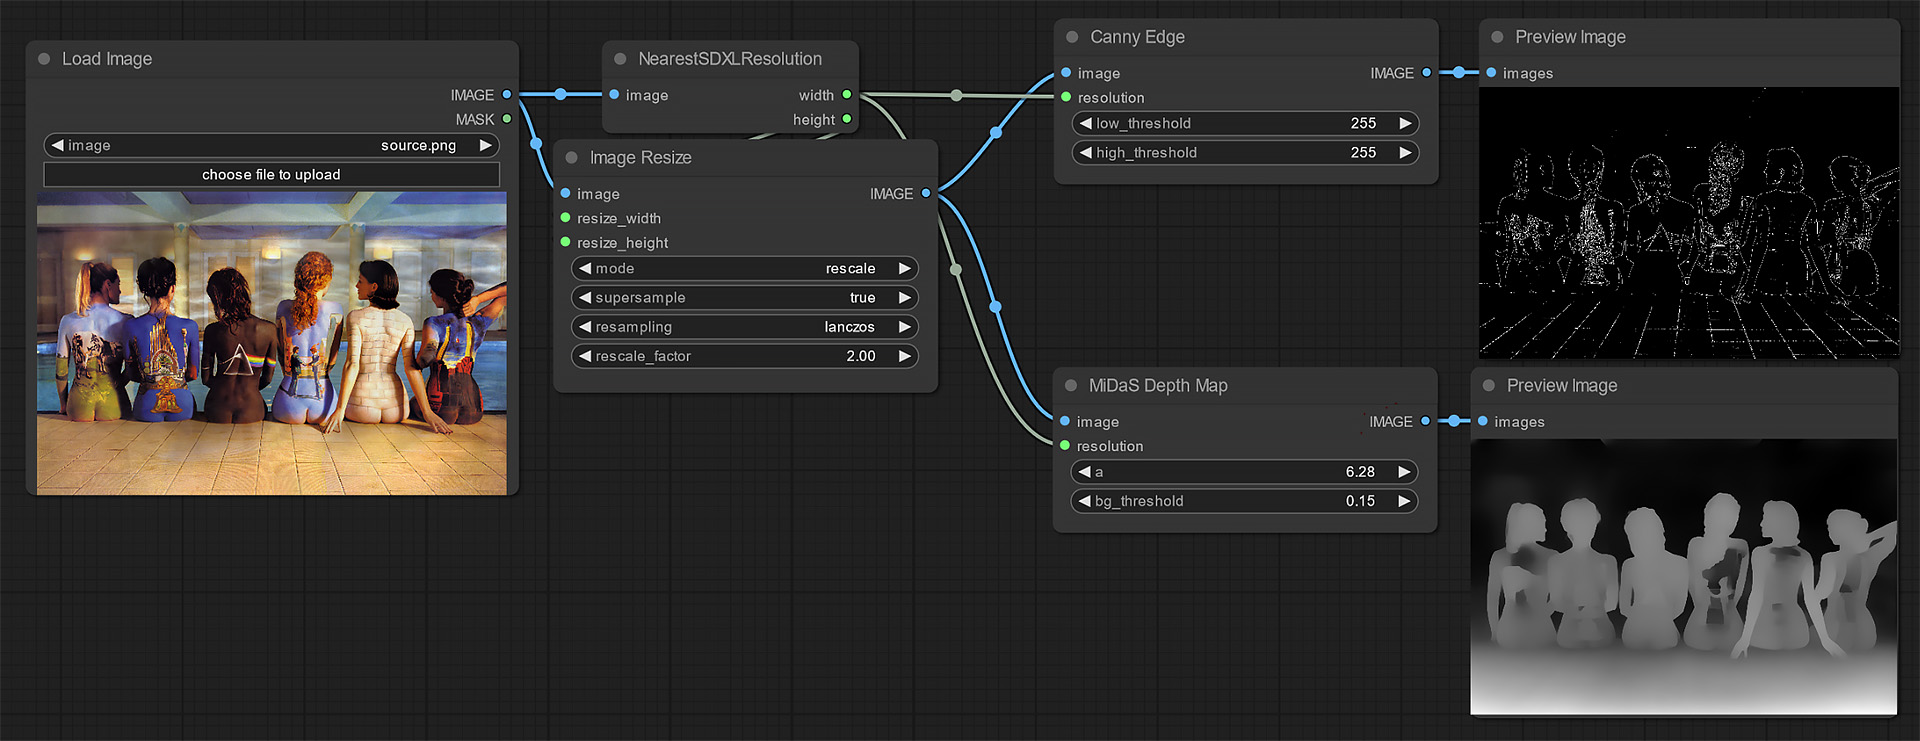Click the Canny edge preview thumbnail
Screen dimensions: 1920x741
(1689, 223)
